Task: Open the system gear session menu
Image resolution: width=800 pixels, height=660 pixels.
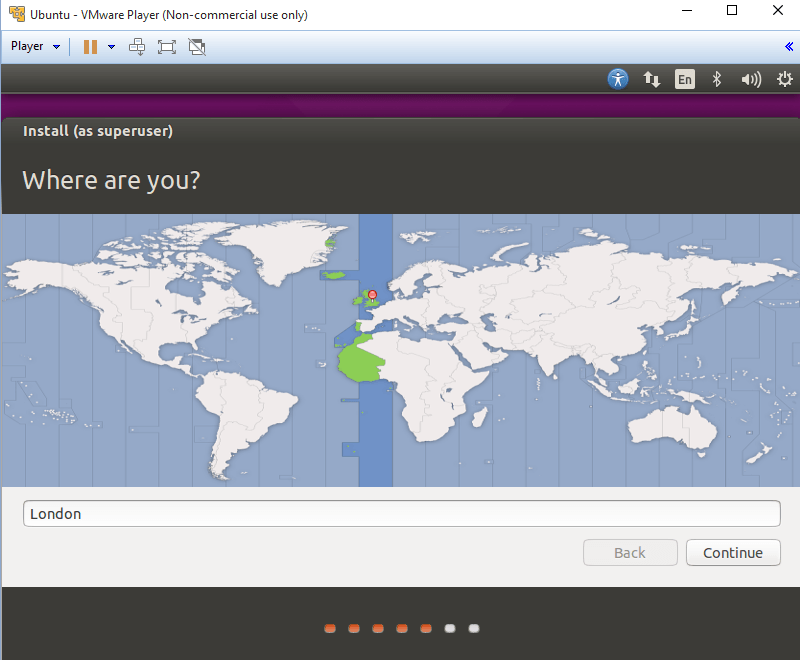Action: click(784, 79)
